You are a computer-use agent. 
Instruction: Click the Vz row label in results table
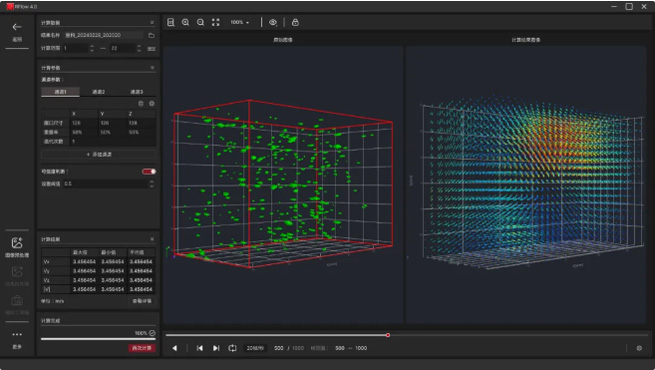[x=56, y=280]
